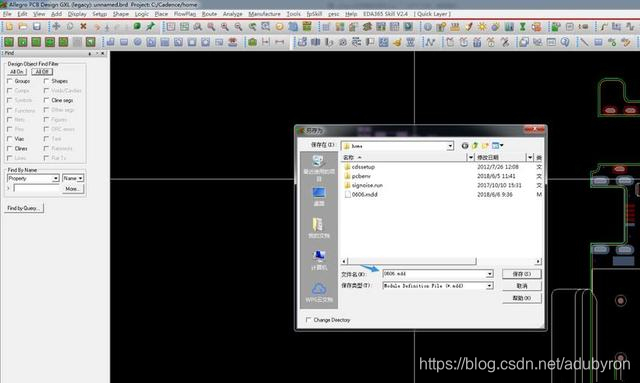Image resolution: width=640 pixels, height=383 pixels.
Task: Enable the Nets checkbox in Find filter
Action: [x=10, y=120]
